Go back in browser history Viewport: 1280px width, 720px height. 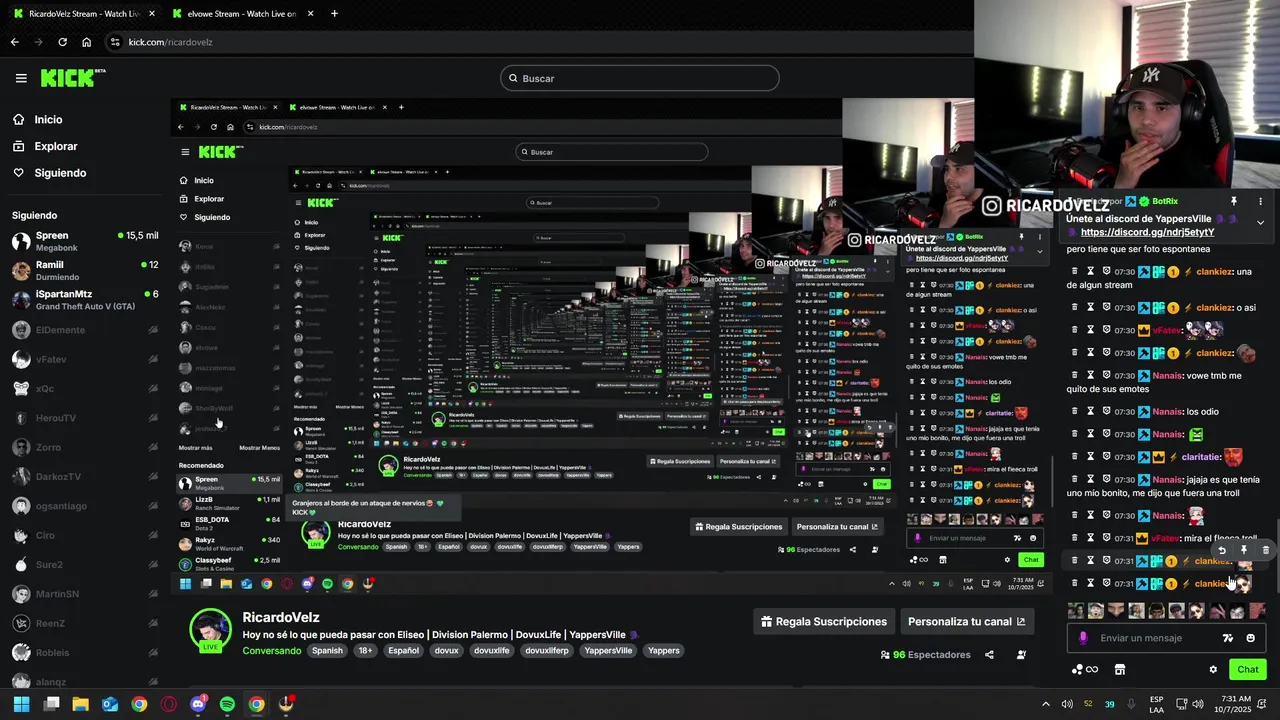coord(14,42)
